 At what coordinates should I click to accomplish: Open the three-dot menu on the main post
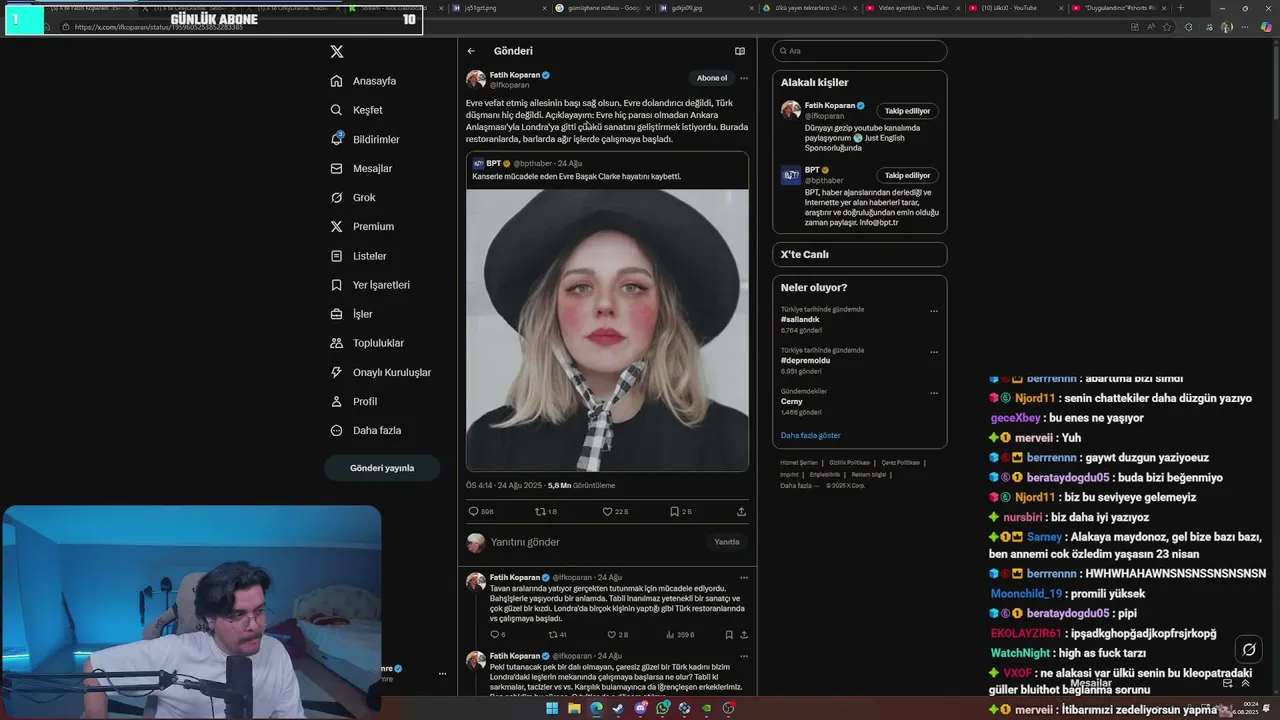[743, 78]
